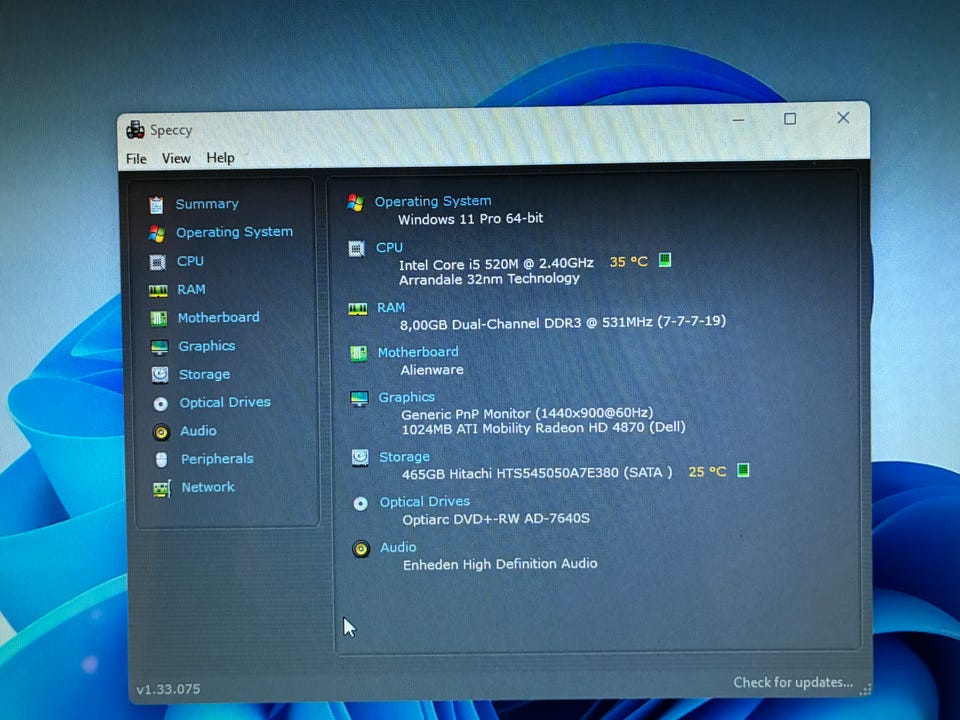Click the Check for updates link
The image size is (960, 720).
coord(793,683)
